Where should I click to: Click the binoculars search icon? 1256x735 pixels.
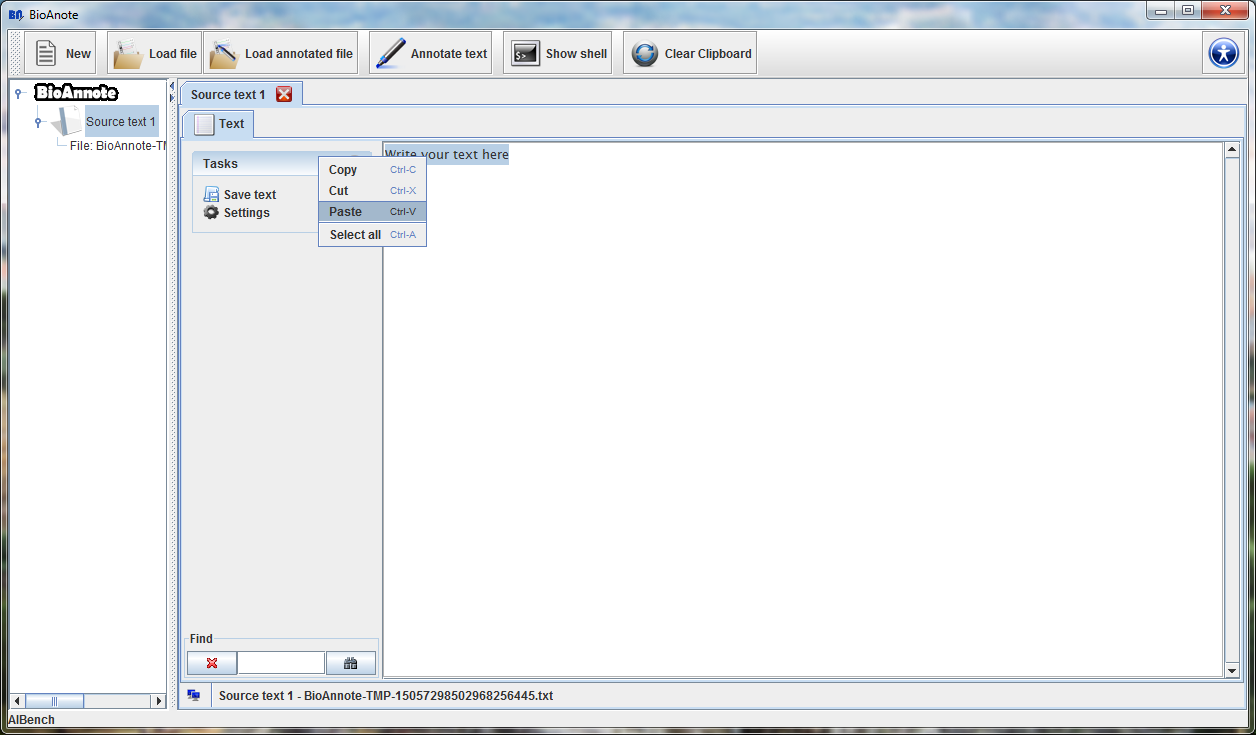click(351, 663)
